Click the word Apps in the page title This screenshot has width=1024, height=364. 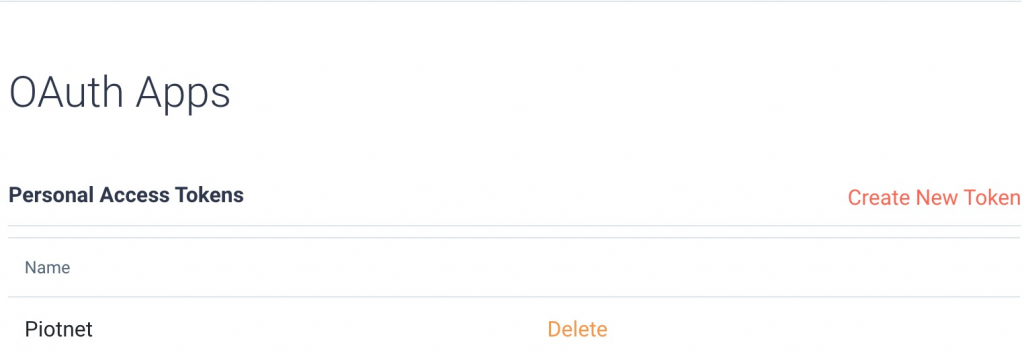[184, 95]
